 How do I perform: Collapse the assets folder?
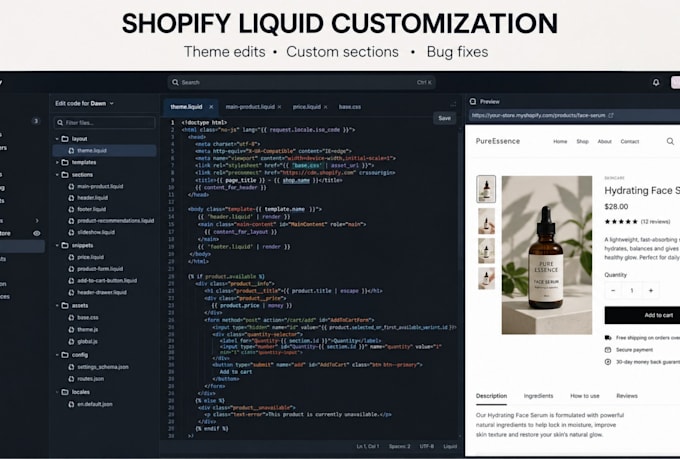(57, 306)
